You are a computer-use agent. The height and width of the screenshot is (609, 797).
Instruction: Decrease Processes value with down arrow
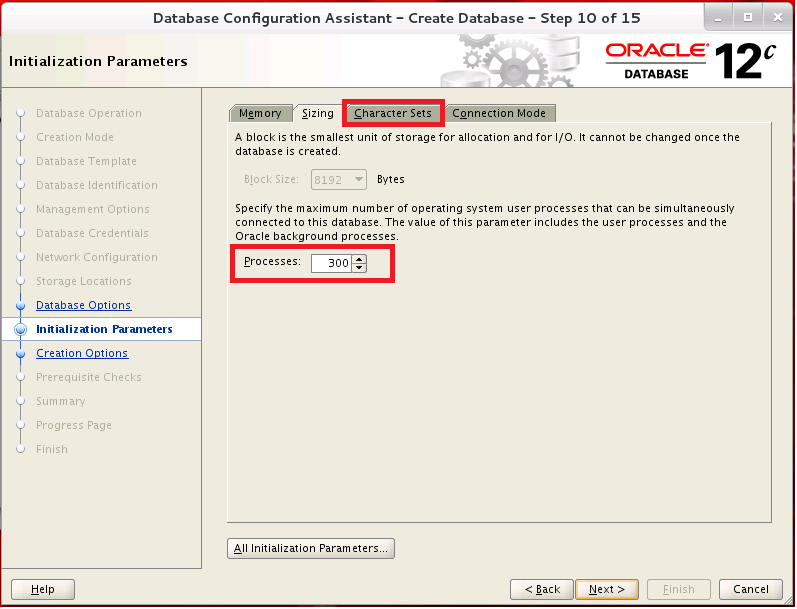point(360,268)
